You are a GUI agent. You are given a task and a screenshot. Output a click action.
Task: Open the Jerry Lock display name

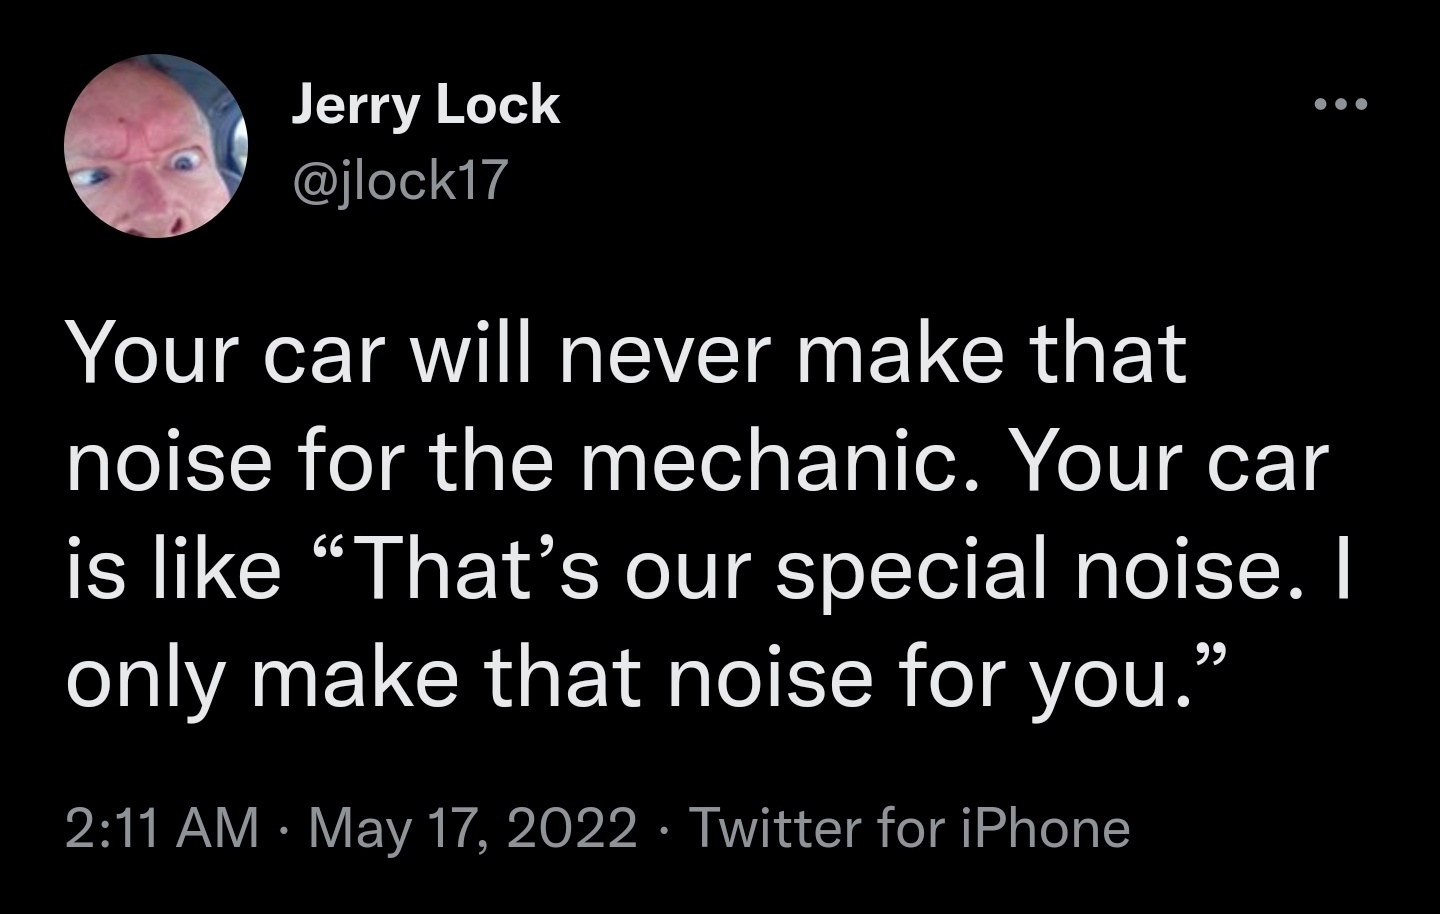[425, 106]
